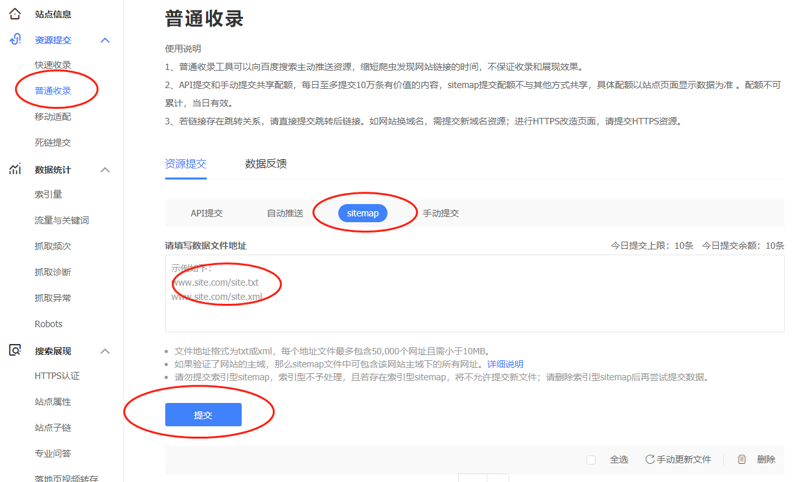Focus the sitemap file address textarea
The width and height of the screenshot is (799, 482).
[x=474, y=293]
